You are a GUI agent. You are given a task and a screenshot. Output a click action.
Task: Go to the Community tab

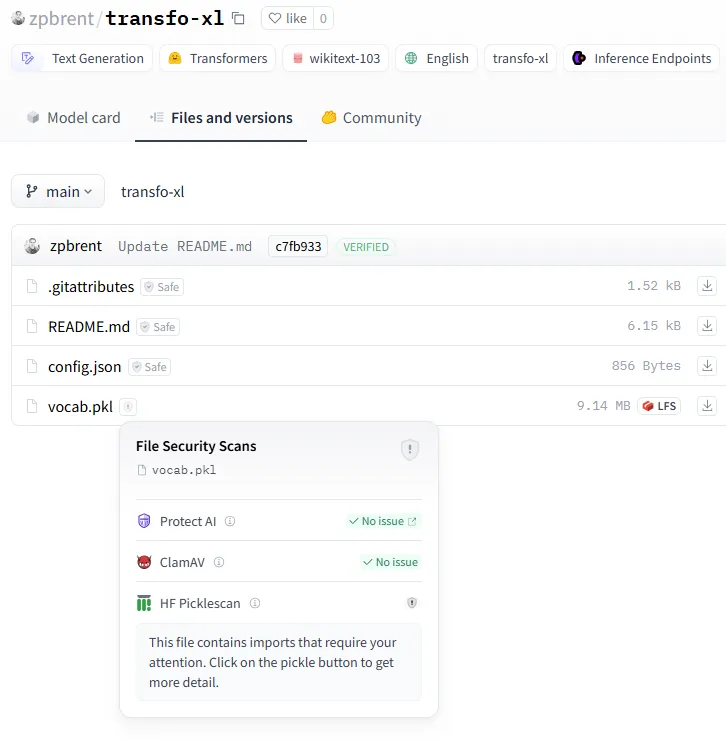[x=371, y=118]
